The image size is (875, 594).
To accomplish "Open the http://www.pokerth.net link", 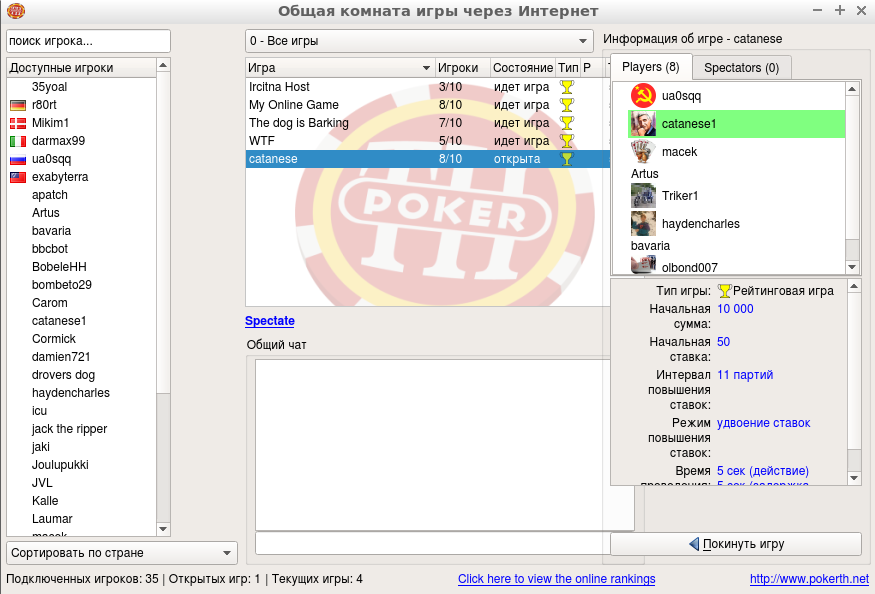I will click(809, 579).
